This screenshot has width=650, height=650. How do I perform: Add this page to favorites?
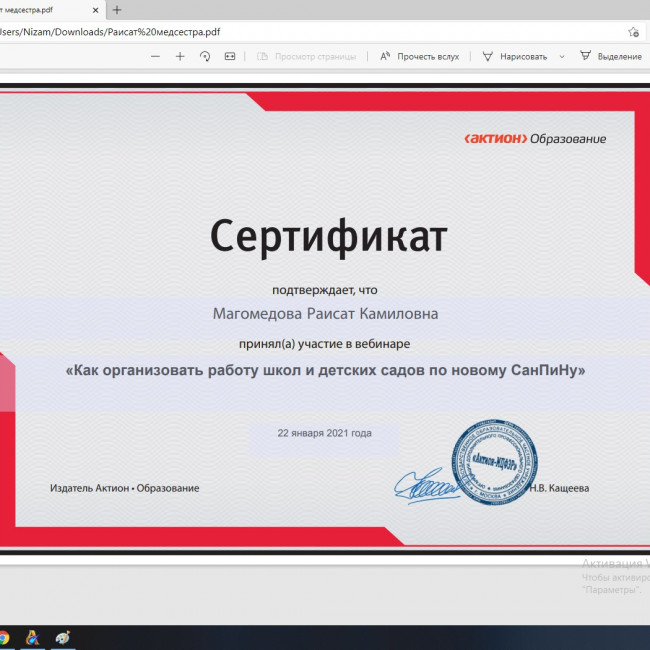tap(633, 32)
